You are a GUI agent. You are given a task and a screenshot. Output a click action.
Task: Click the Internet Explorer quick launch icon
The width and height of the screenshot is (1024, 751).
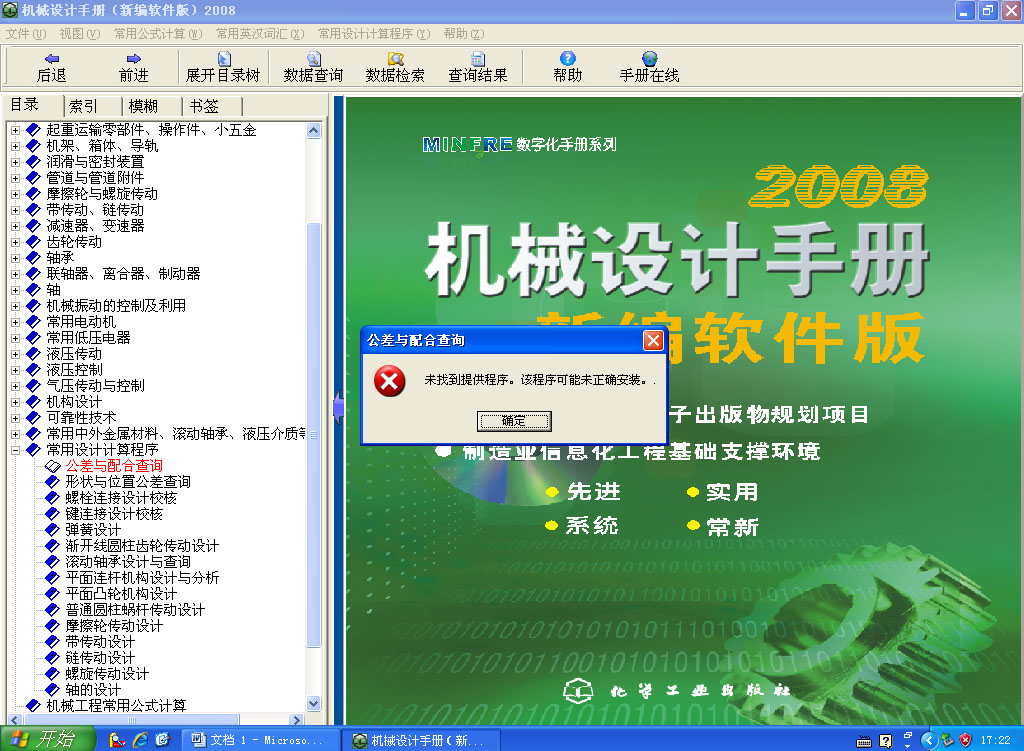click(x=140, y=739)
